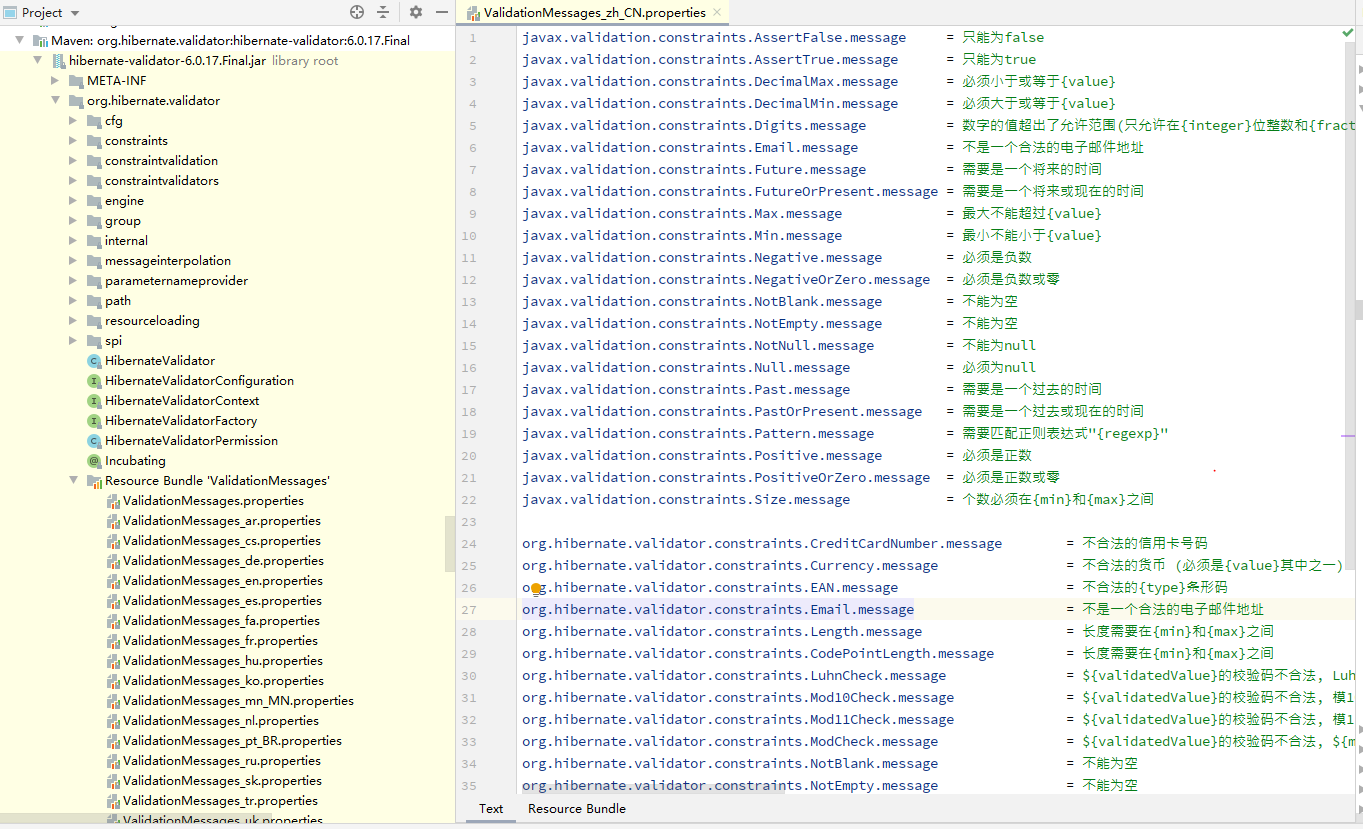Click the locate/scroll-from-source target icon
Image resolution: width=1363 pixels, height=829 pixels.
click(x=357, y=12)
